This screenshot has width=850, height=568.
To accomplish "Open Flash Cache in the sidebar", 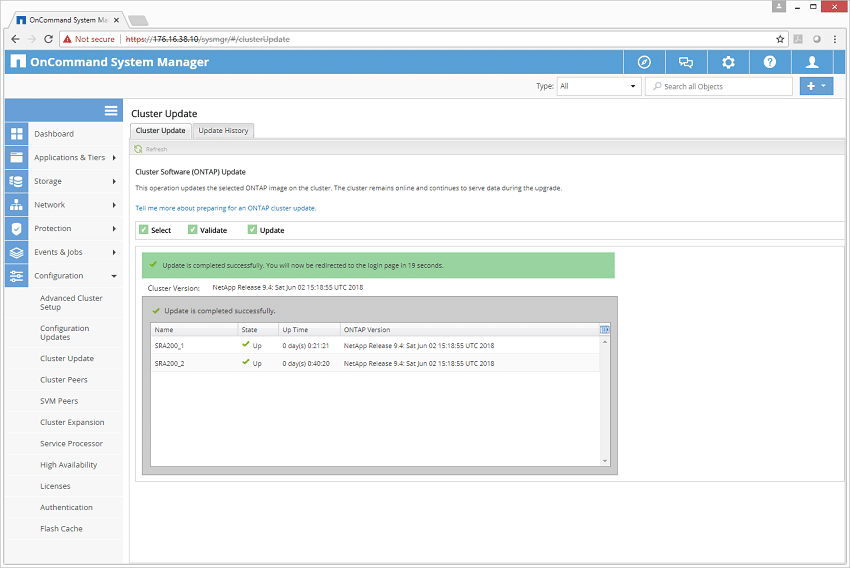I will (61, 528).
